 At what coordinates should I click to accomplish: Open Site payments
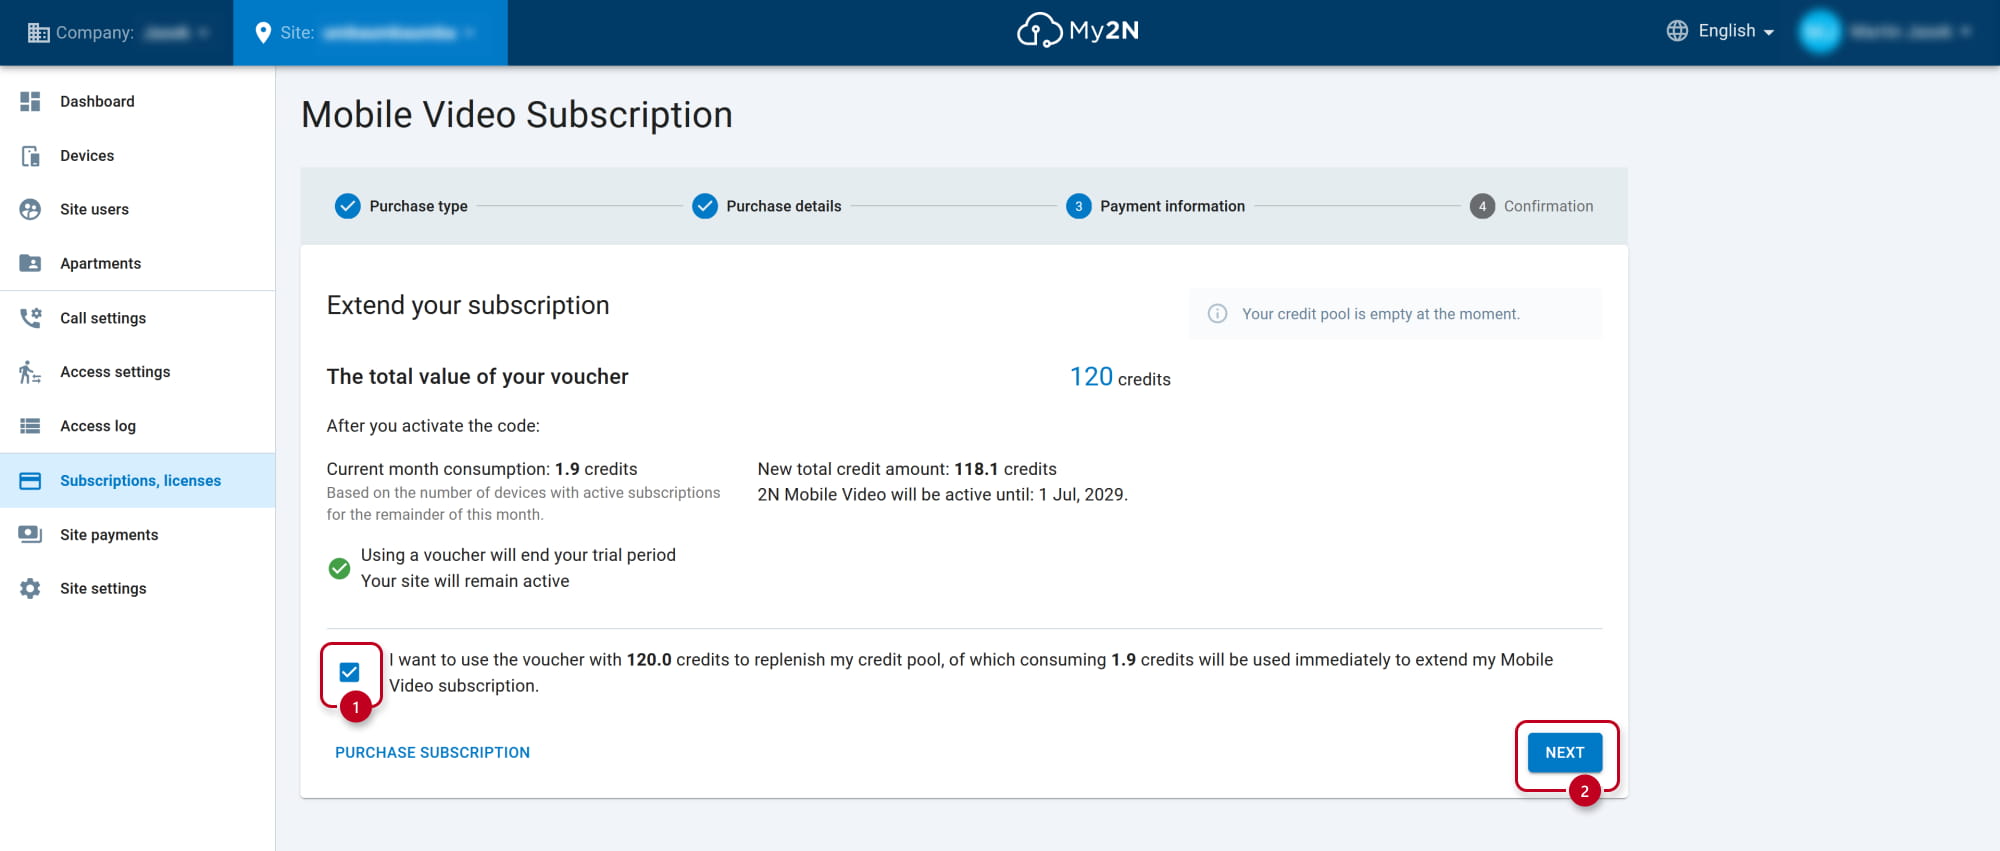pos(137,534)
